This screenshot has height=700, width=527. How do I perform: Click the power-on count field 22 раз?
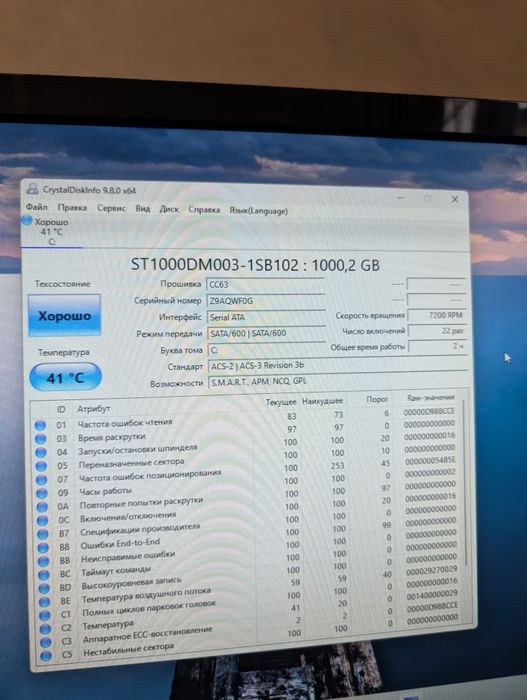(x=437, y=331)
